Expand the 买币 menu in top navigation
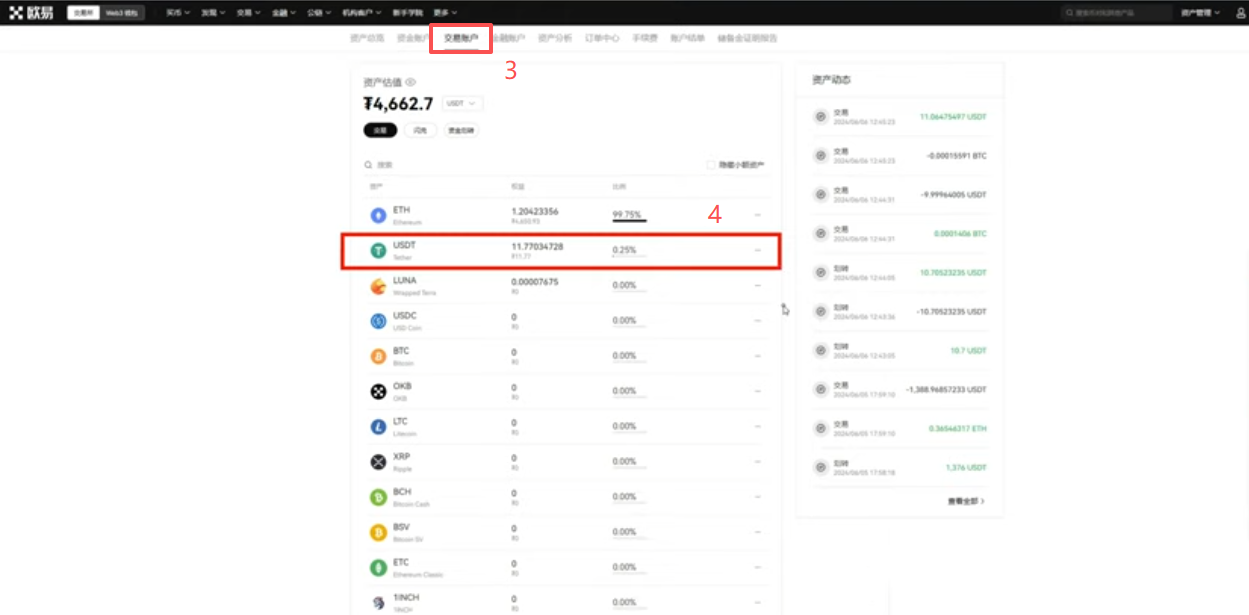 coord(177,13)
